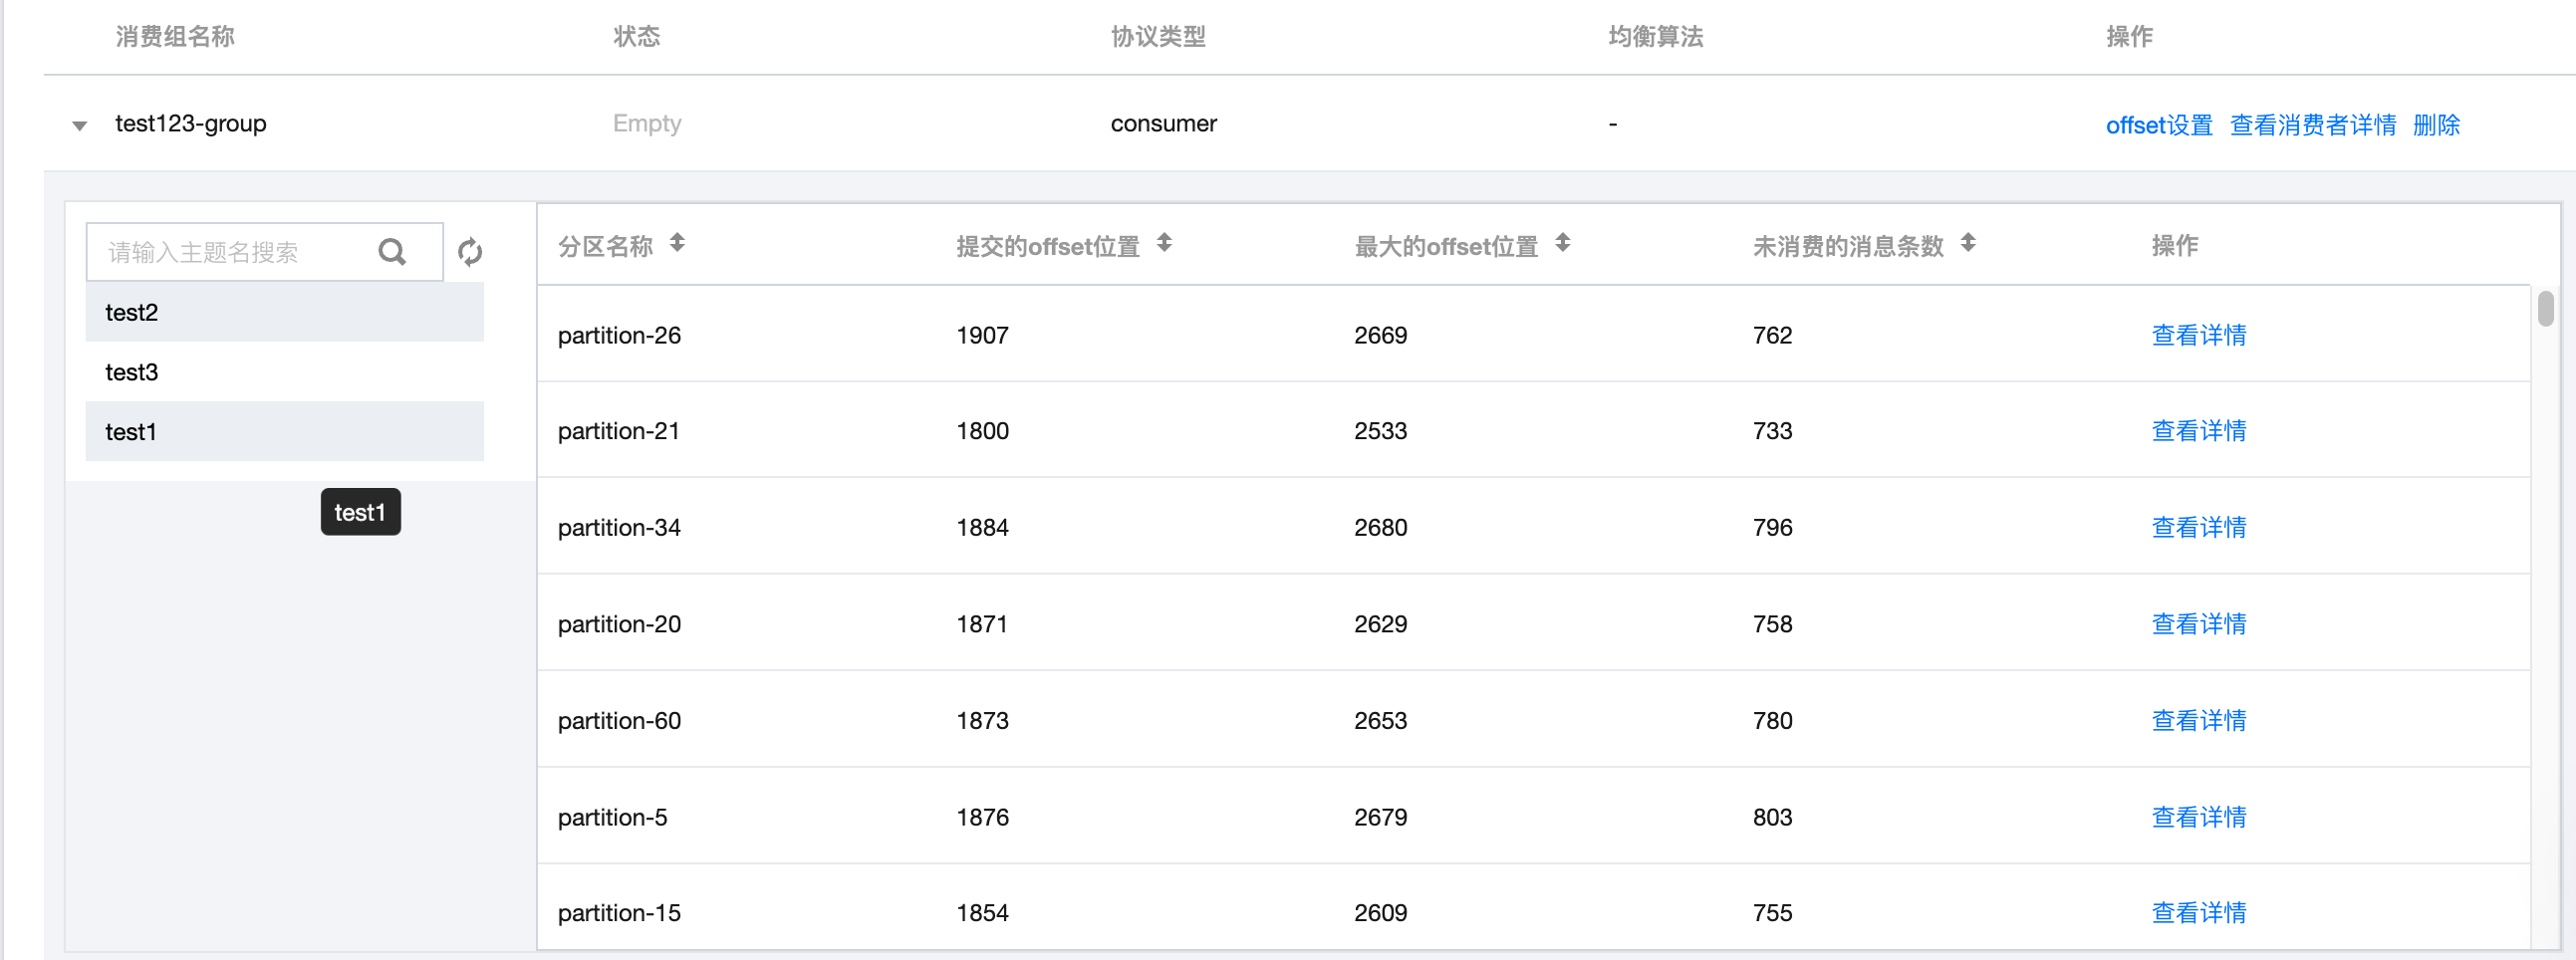Select topic test1 in list
This screenshot has height=960, width=2576.
(284, 432)
